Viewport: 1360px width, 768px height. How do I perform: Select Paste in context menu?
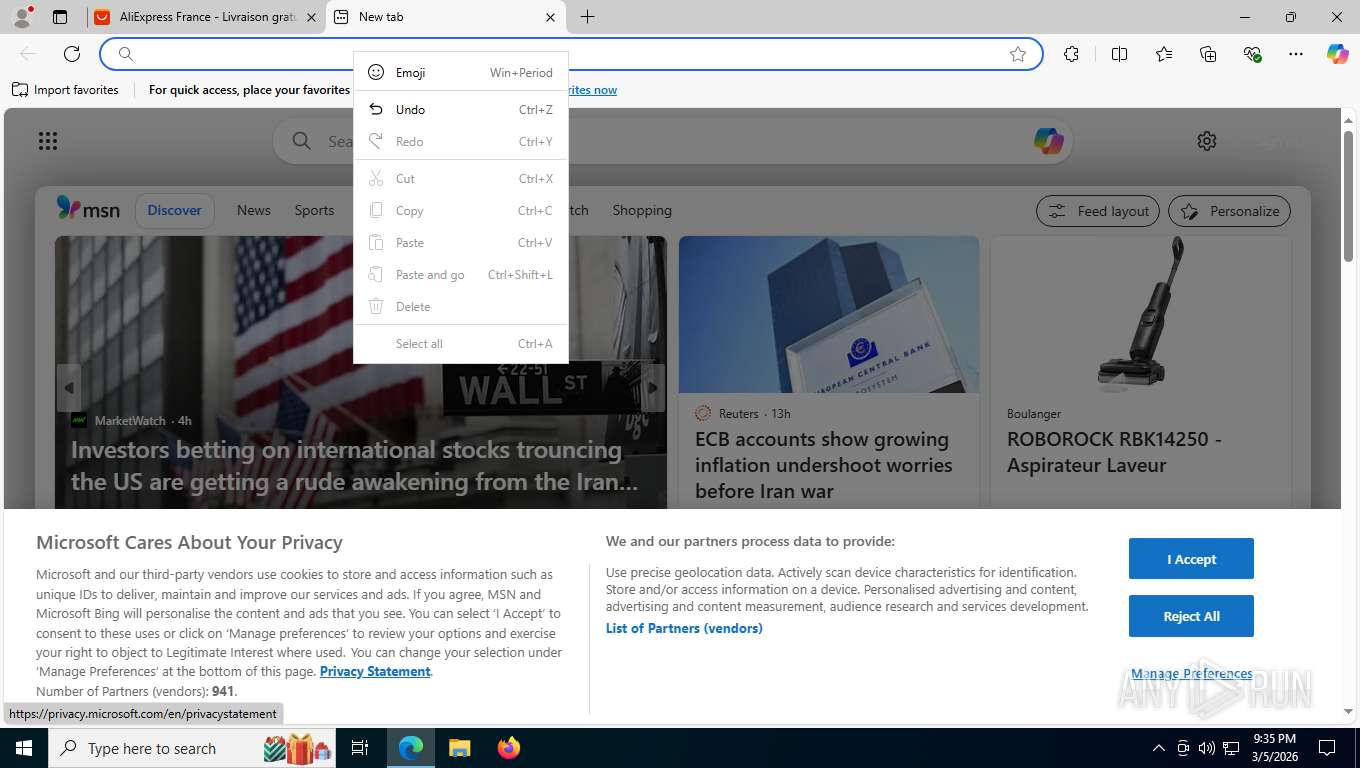(461, 243)
